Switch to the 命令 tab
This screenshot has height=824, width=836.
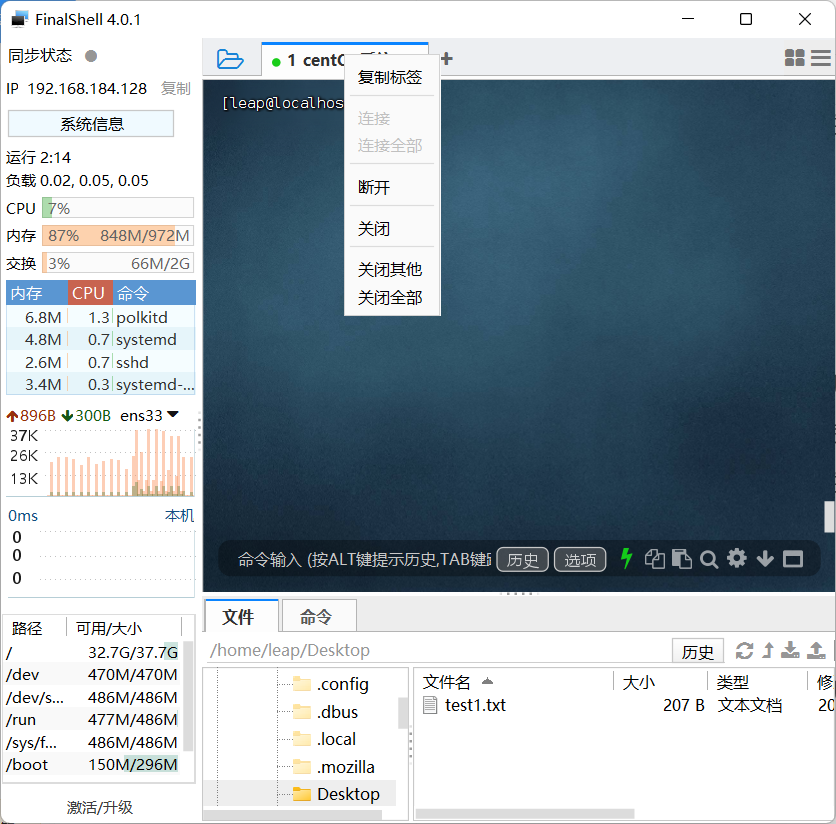[x=319, y=617]
